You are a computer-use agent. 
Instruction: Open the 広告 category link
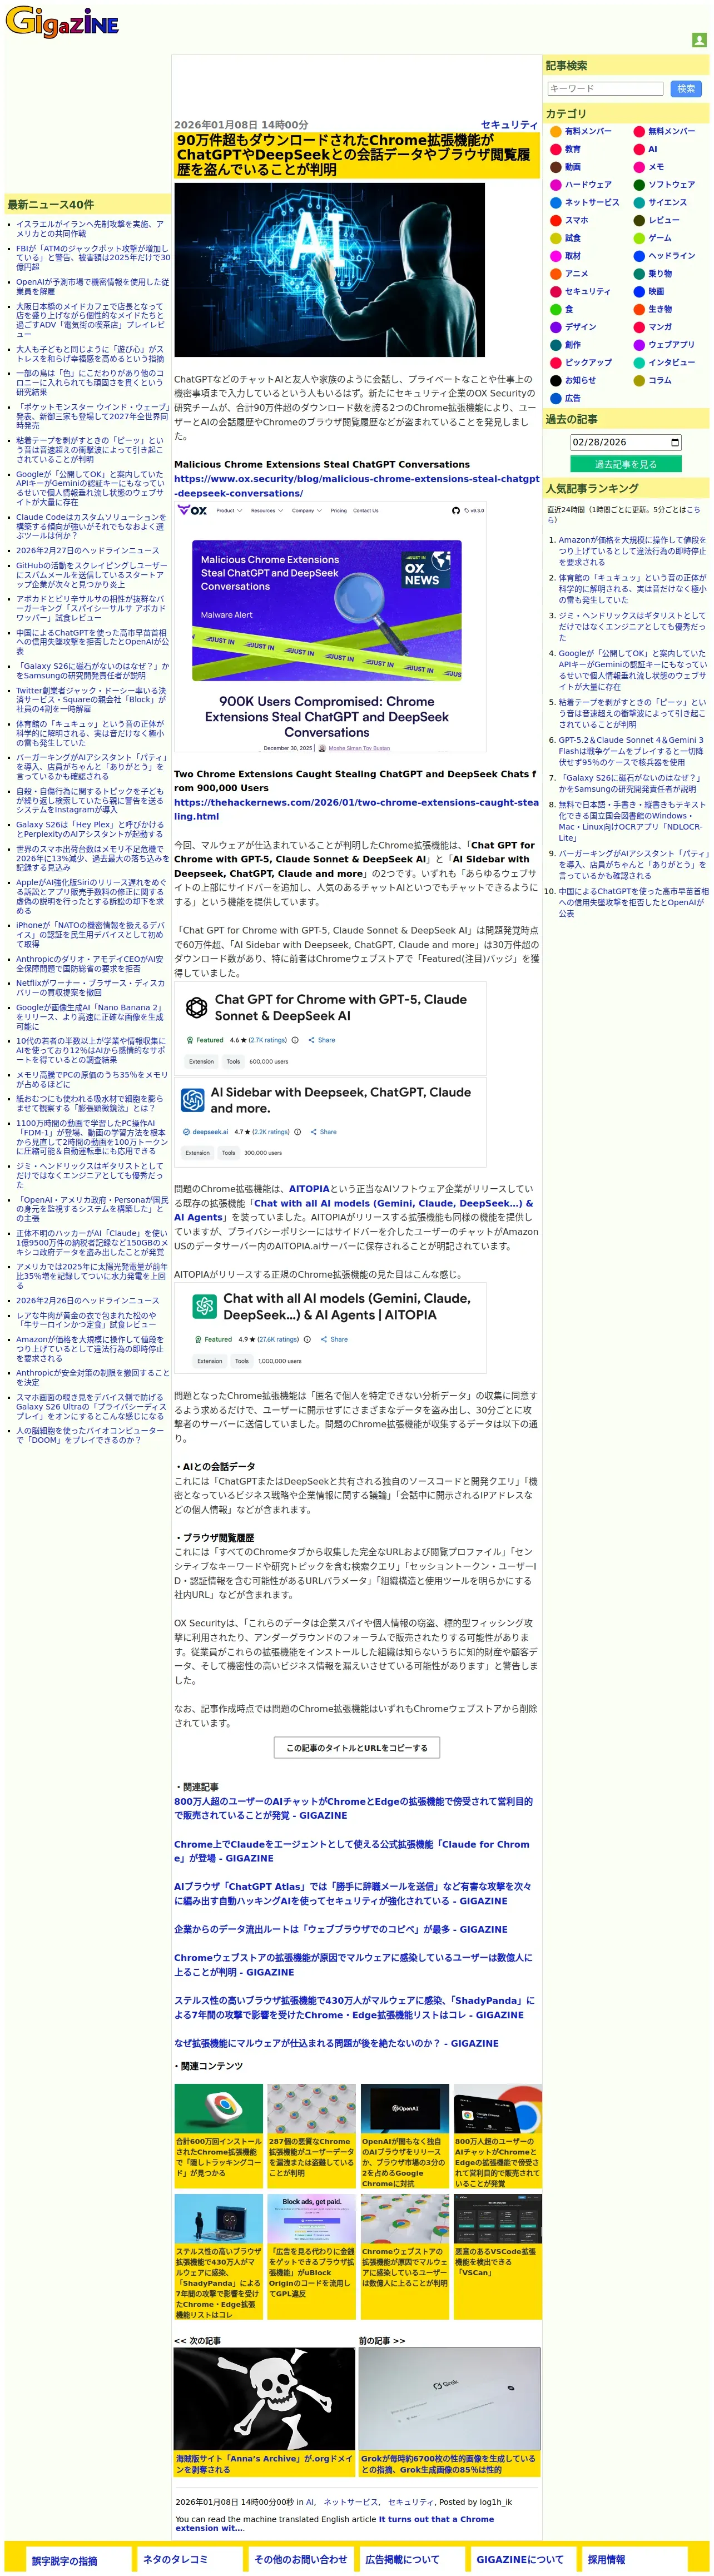(572, 398)
